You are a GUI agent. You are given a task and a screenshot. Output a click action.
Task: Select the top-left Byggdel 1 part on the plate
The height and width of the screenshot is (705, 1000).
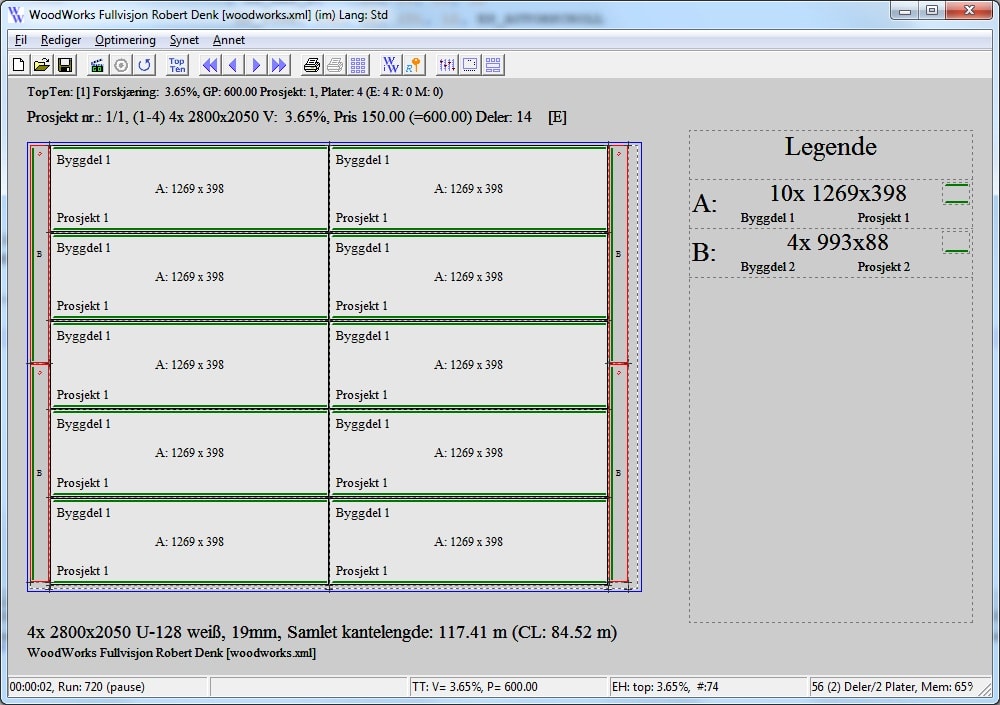[x=189, y=188]
